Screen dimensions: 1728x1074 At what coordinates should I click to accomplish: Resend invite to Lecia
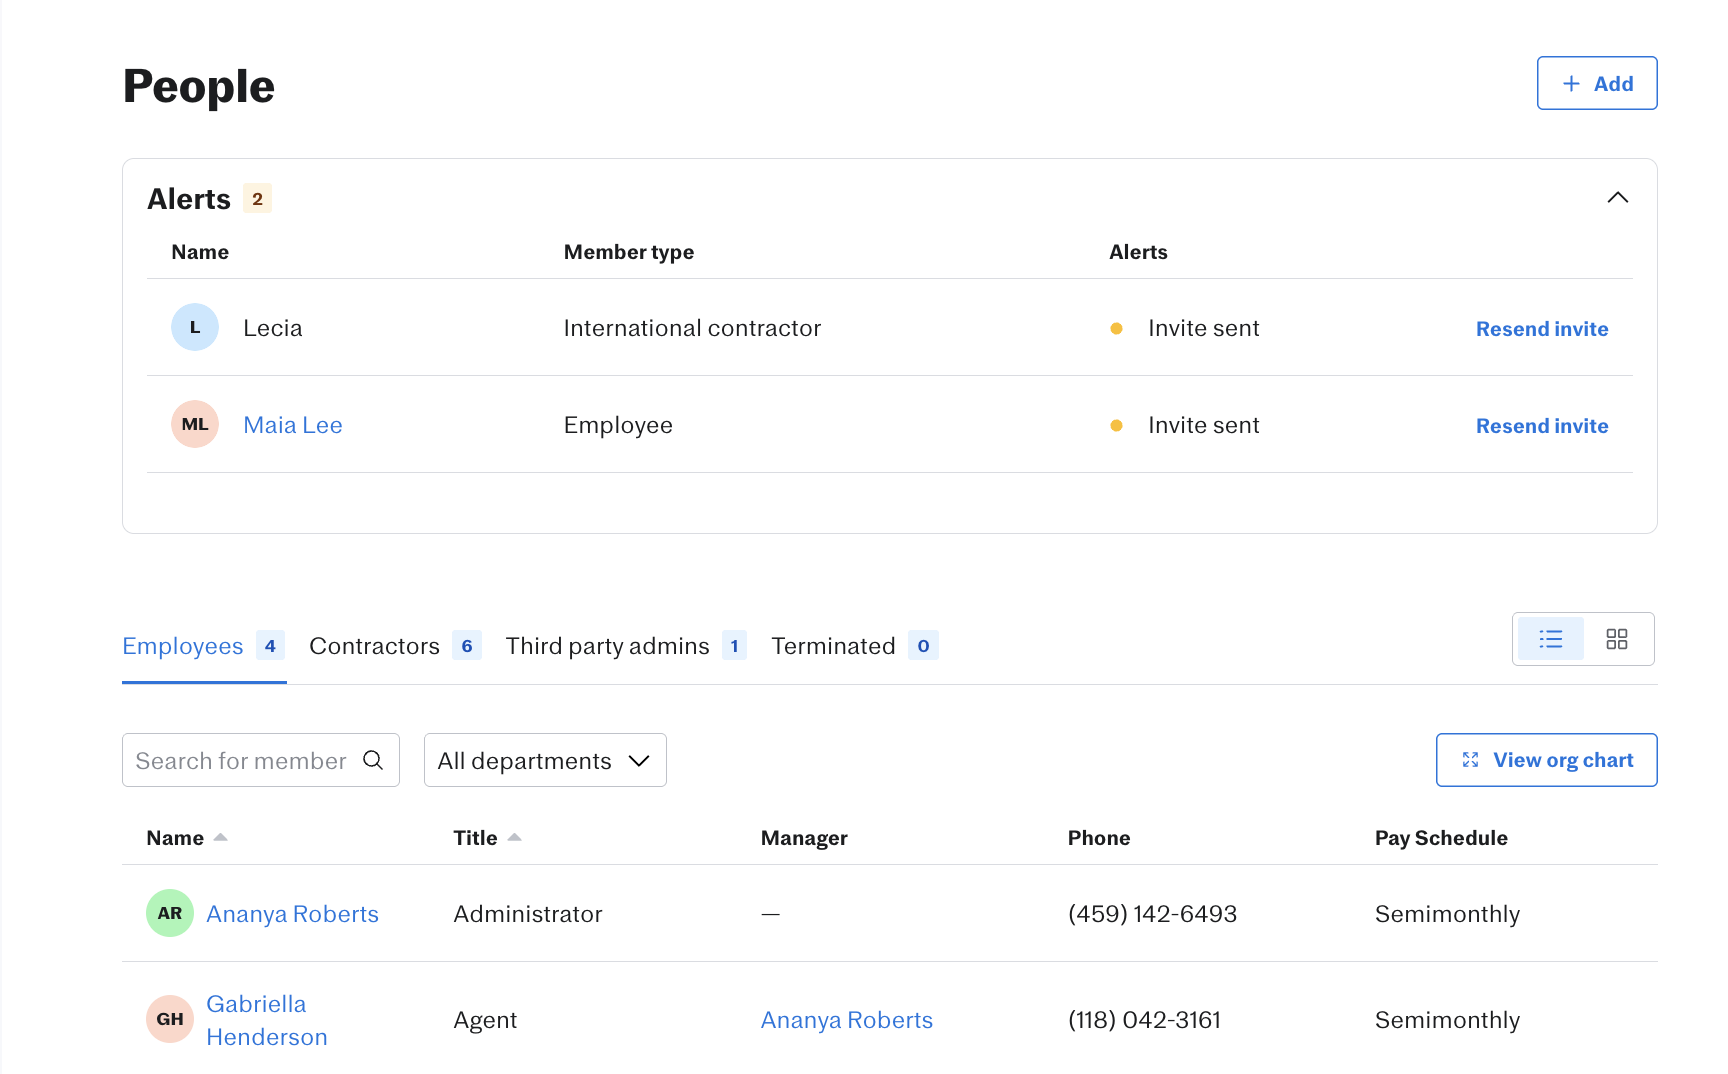[x=1541, y=328]
